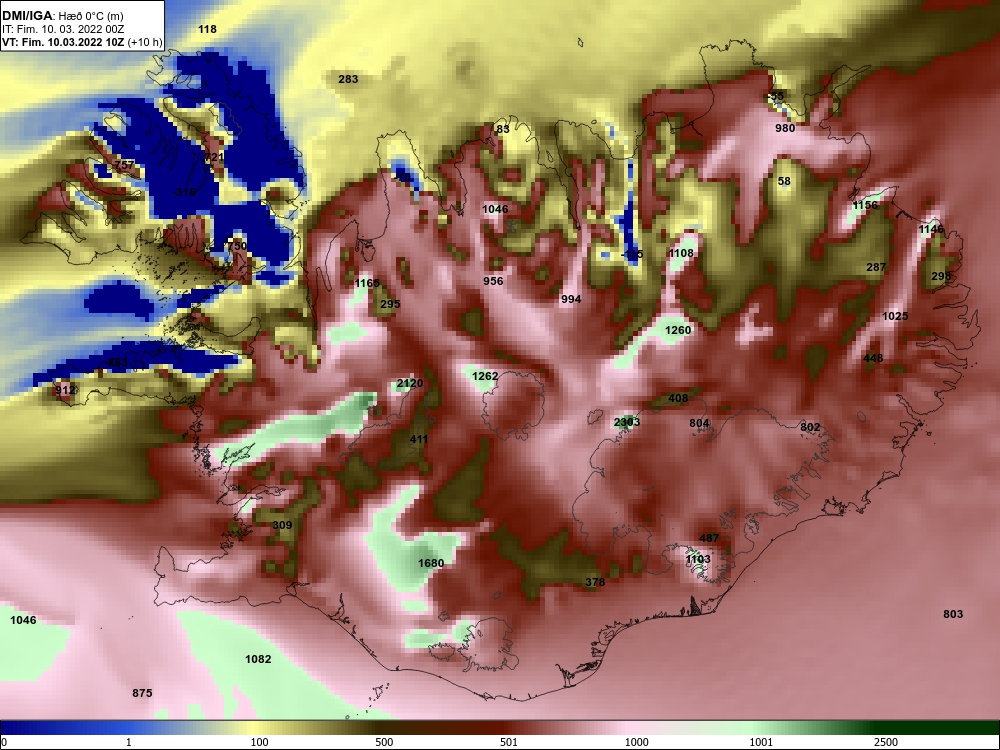Click the color scale label 1000

coord(636,742)
